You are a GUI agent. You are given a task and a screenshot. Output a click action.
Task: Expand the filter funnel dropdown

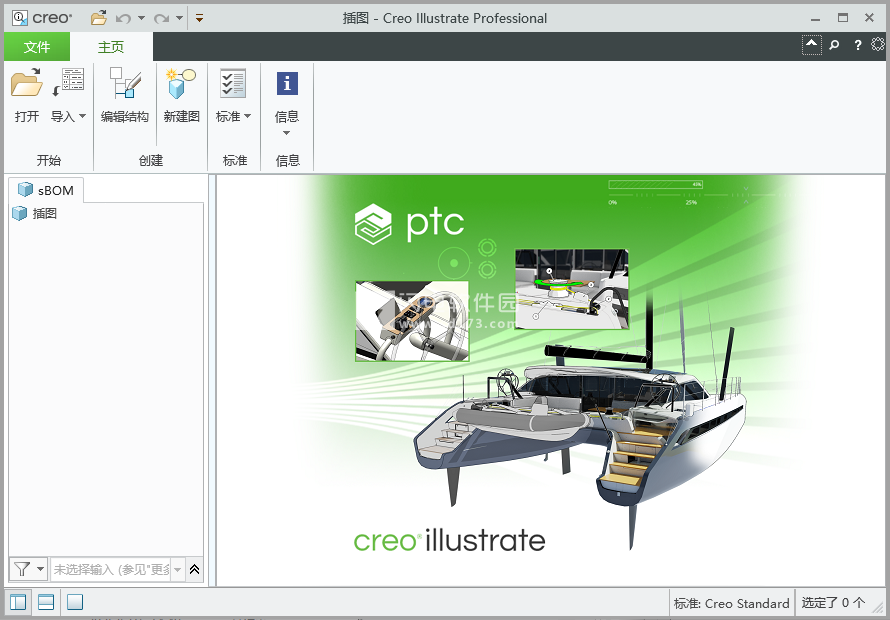(28, 569)
